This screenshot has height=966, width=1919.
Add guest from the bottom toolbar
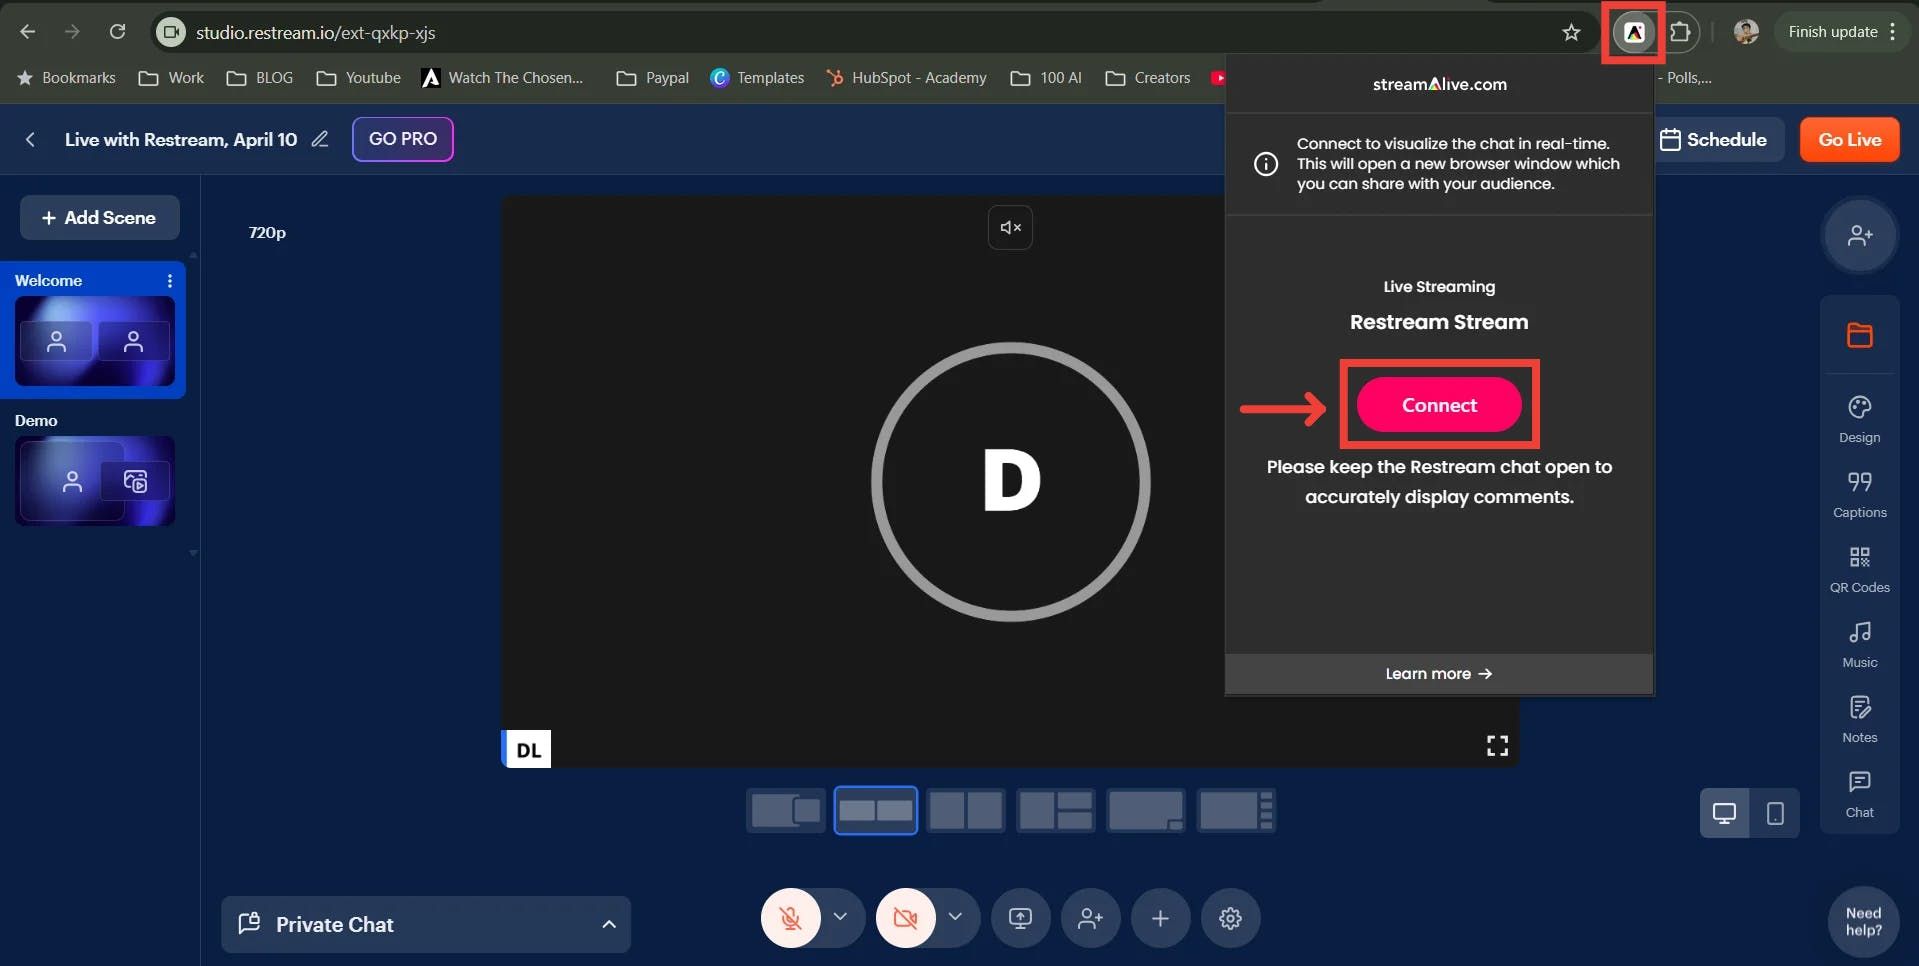(1090, 918)
